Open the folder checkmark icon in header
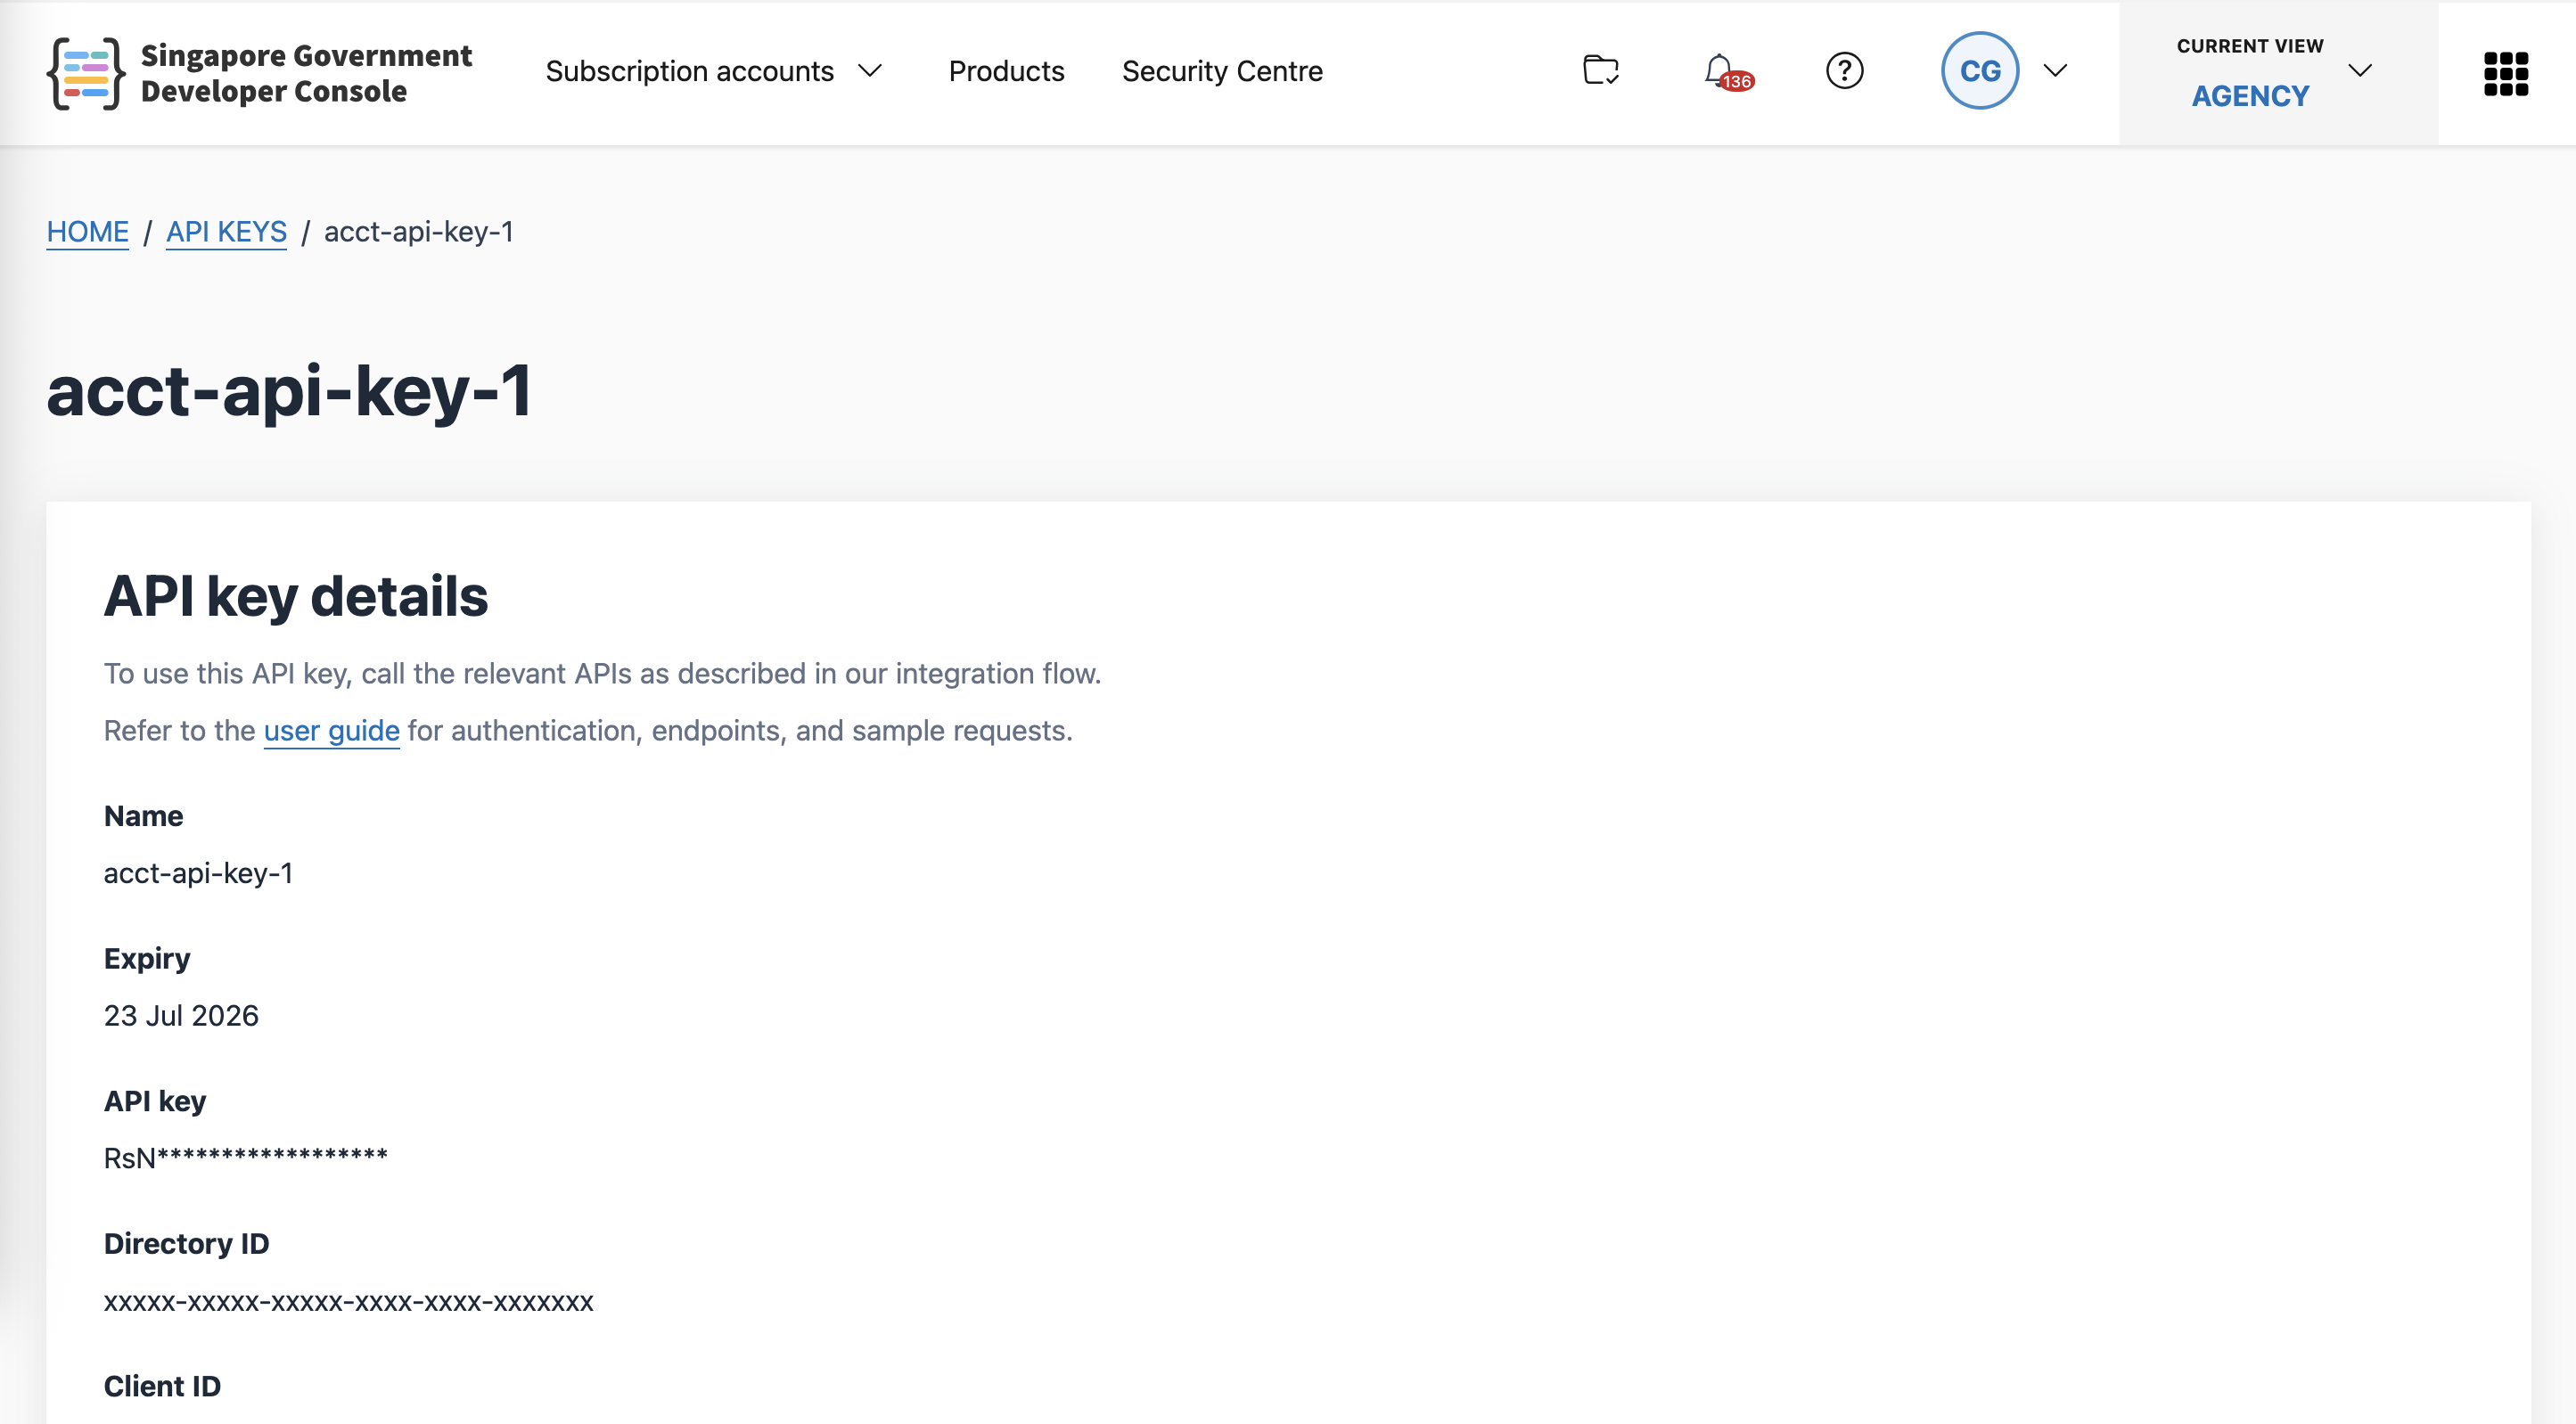This screenshot has width=2576, height=1424. coord(1601,71)
